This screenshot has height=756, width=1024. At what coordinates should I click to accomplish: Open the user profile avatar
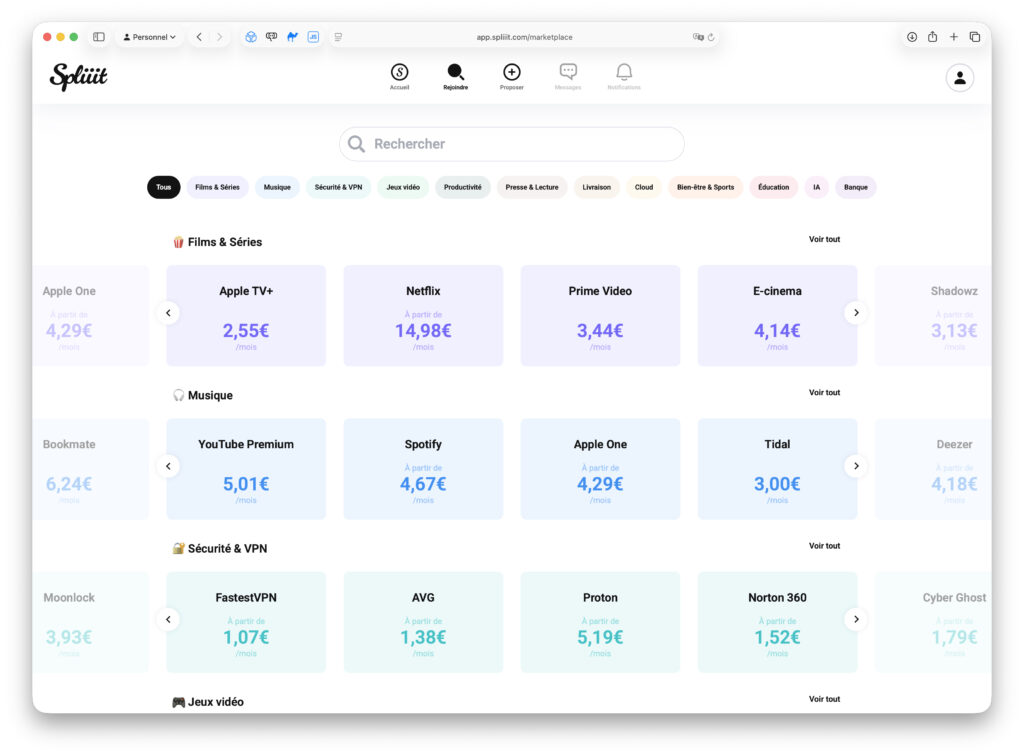click(959, 78)
